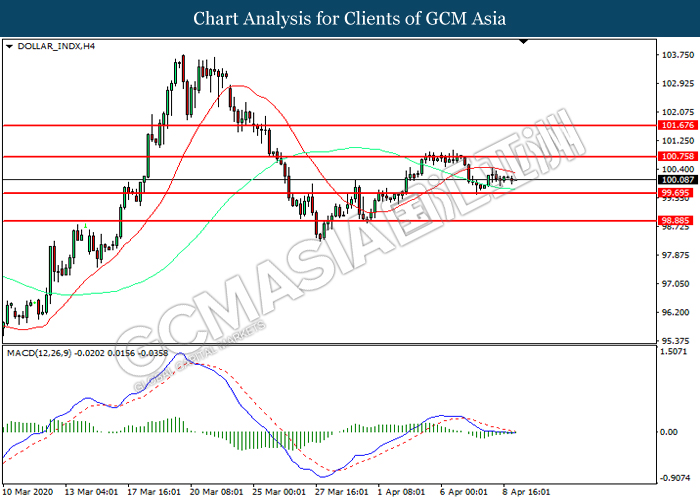Click the 103.750 price axis value
This screenshot has height=500, width=700.
[678, 55]
